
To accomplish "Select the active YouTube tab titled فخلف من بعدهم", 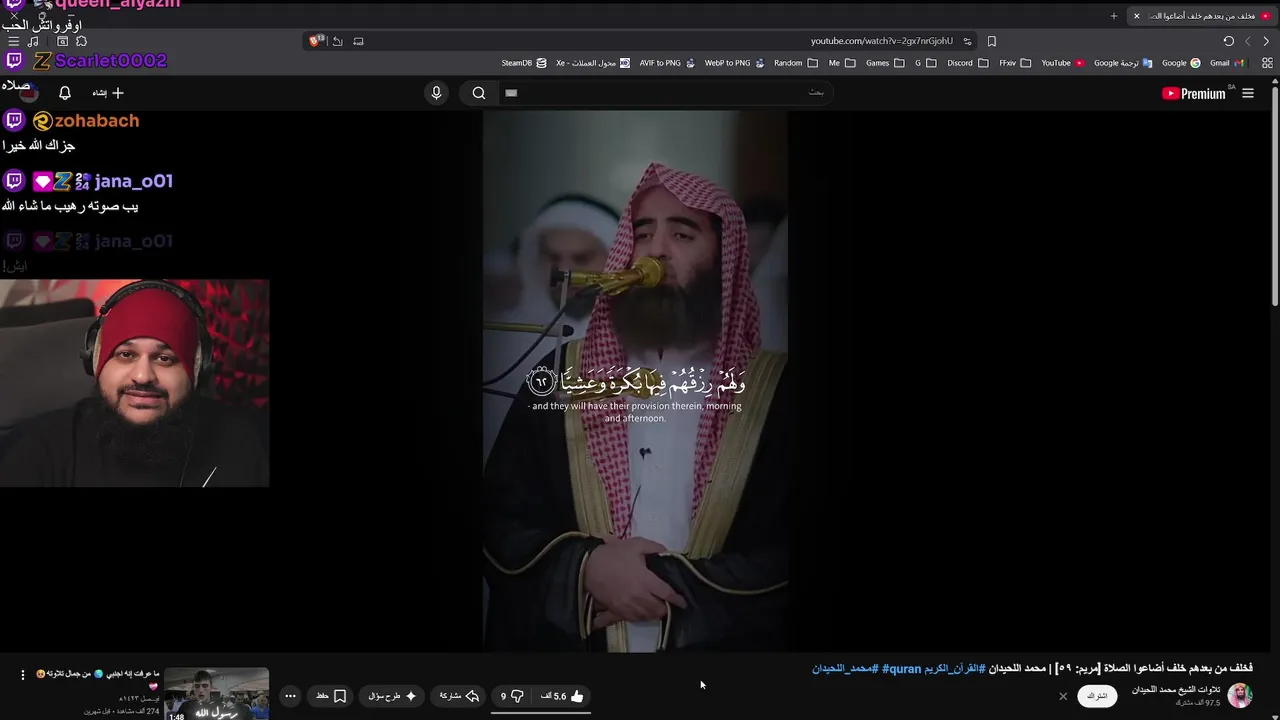I will 1202,16.
